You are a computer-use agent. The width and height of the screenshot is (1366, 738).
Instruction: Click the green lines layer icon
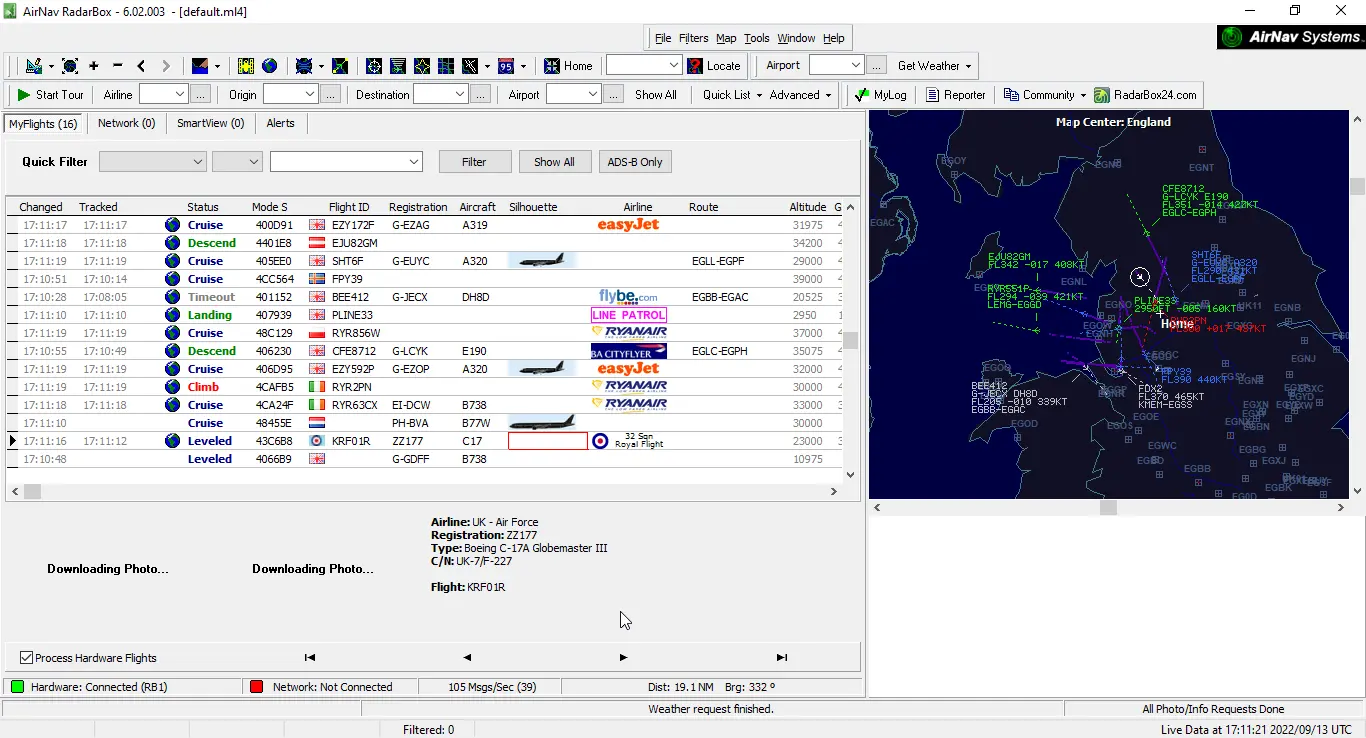(398, 66)
